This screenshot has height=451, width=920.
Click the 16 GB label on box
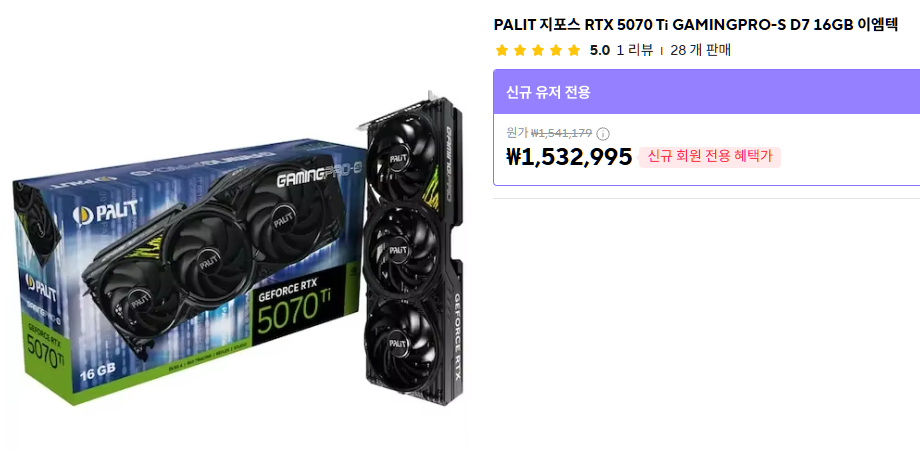tap(97, 371)
